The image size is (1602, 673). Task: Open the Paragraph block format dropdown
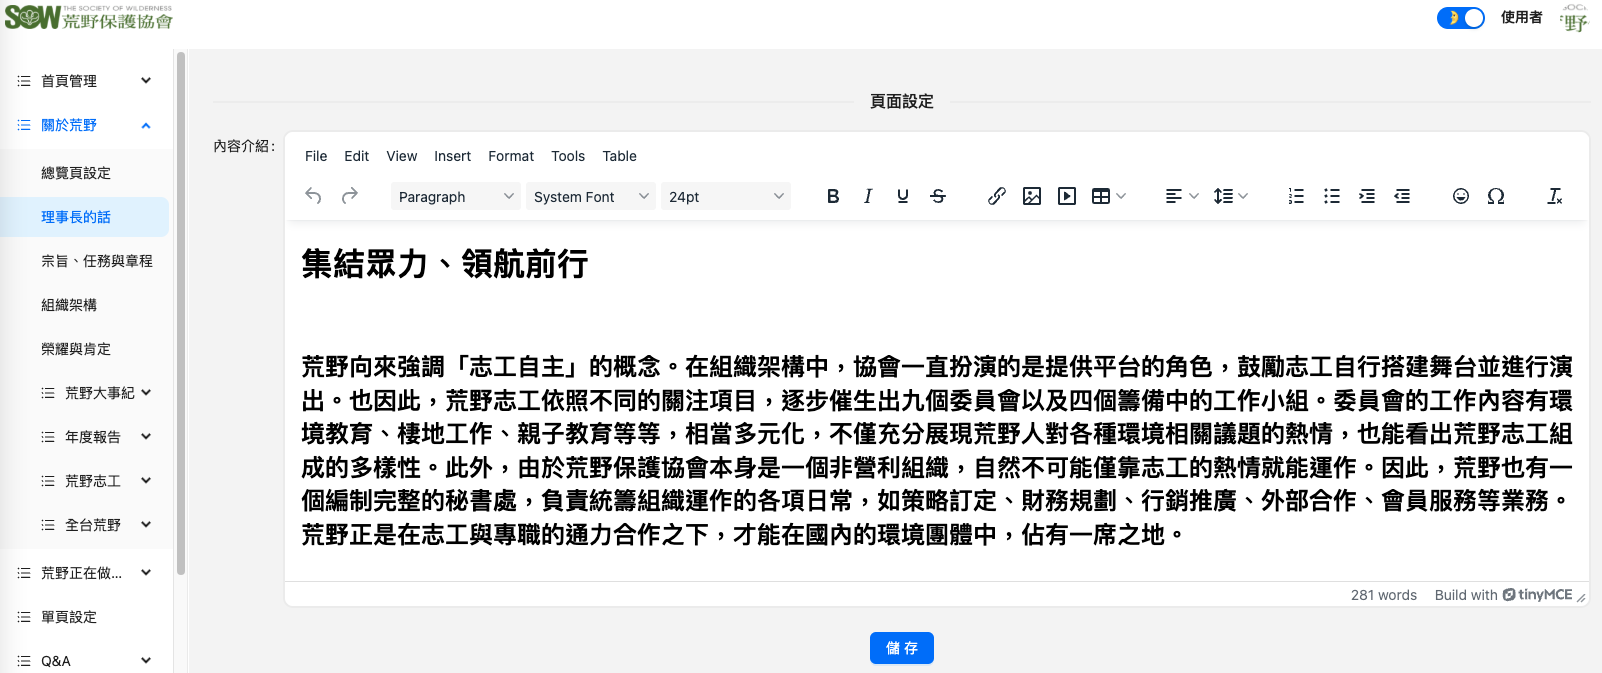click(x=455, y=197)
